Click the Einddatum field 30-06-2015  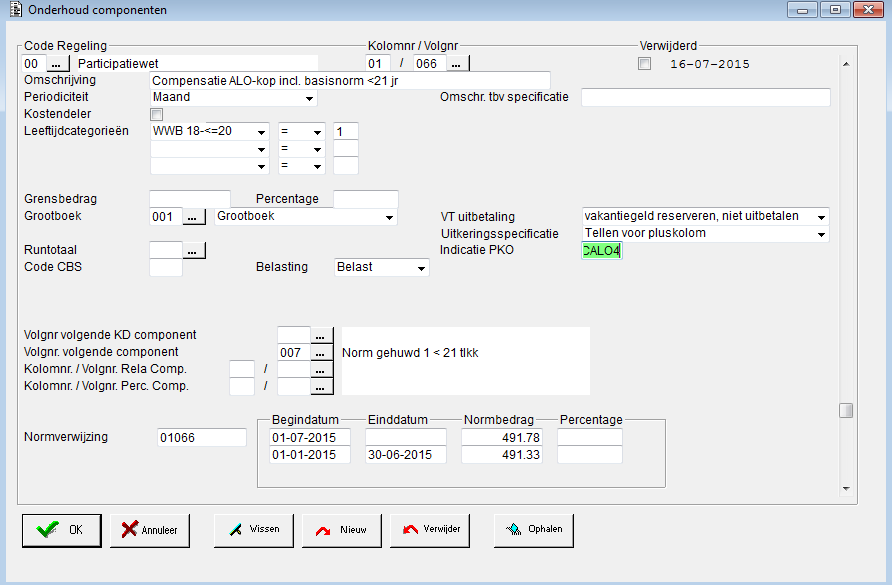(x=406, y=455)
